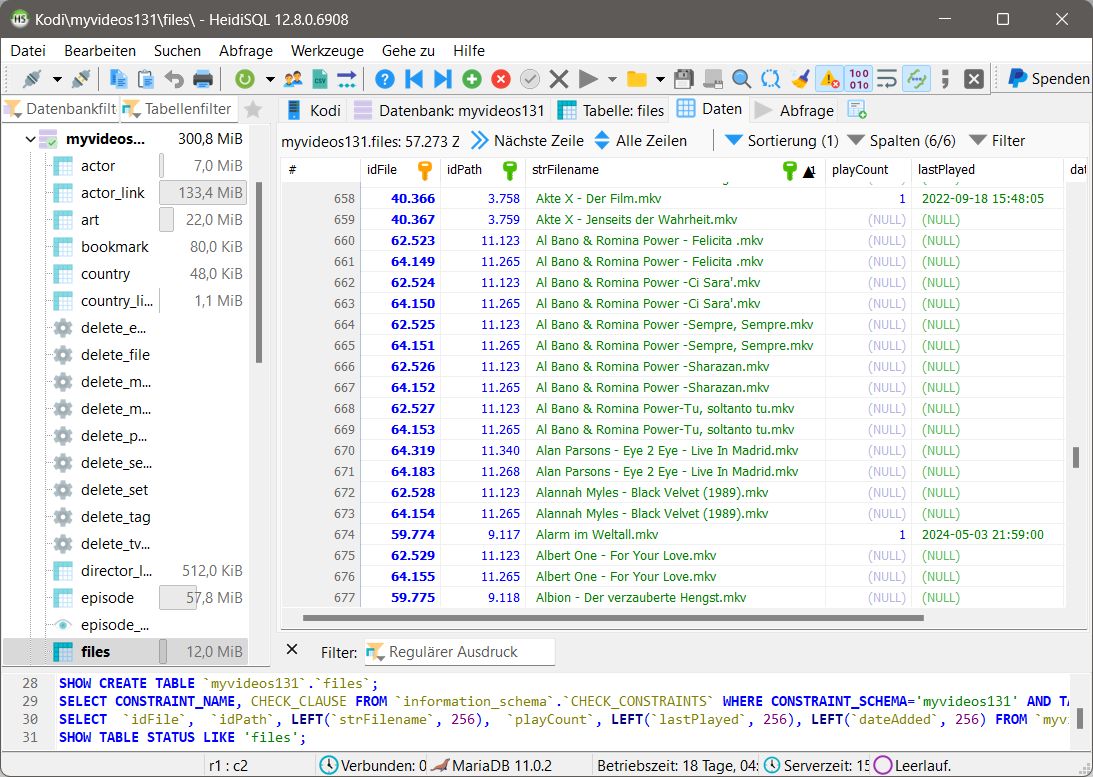The height and width of the screenshot is (777, 1093).
Task: Click the broom clean-up icon
Action: point(800,79)
